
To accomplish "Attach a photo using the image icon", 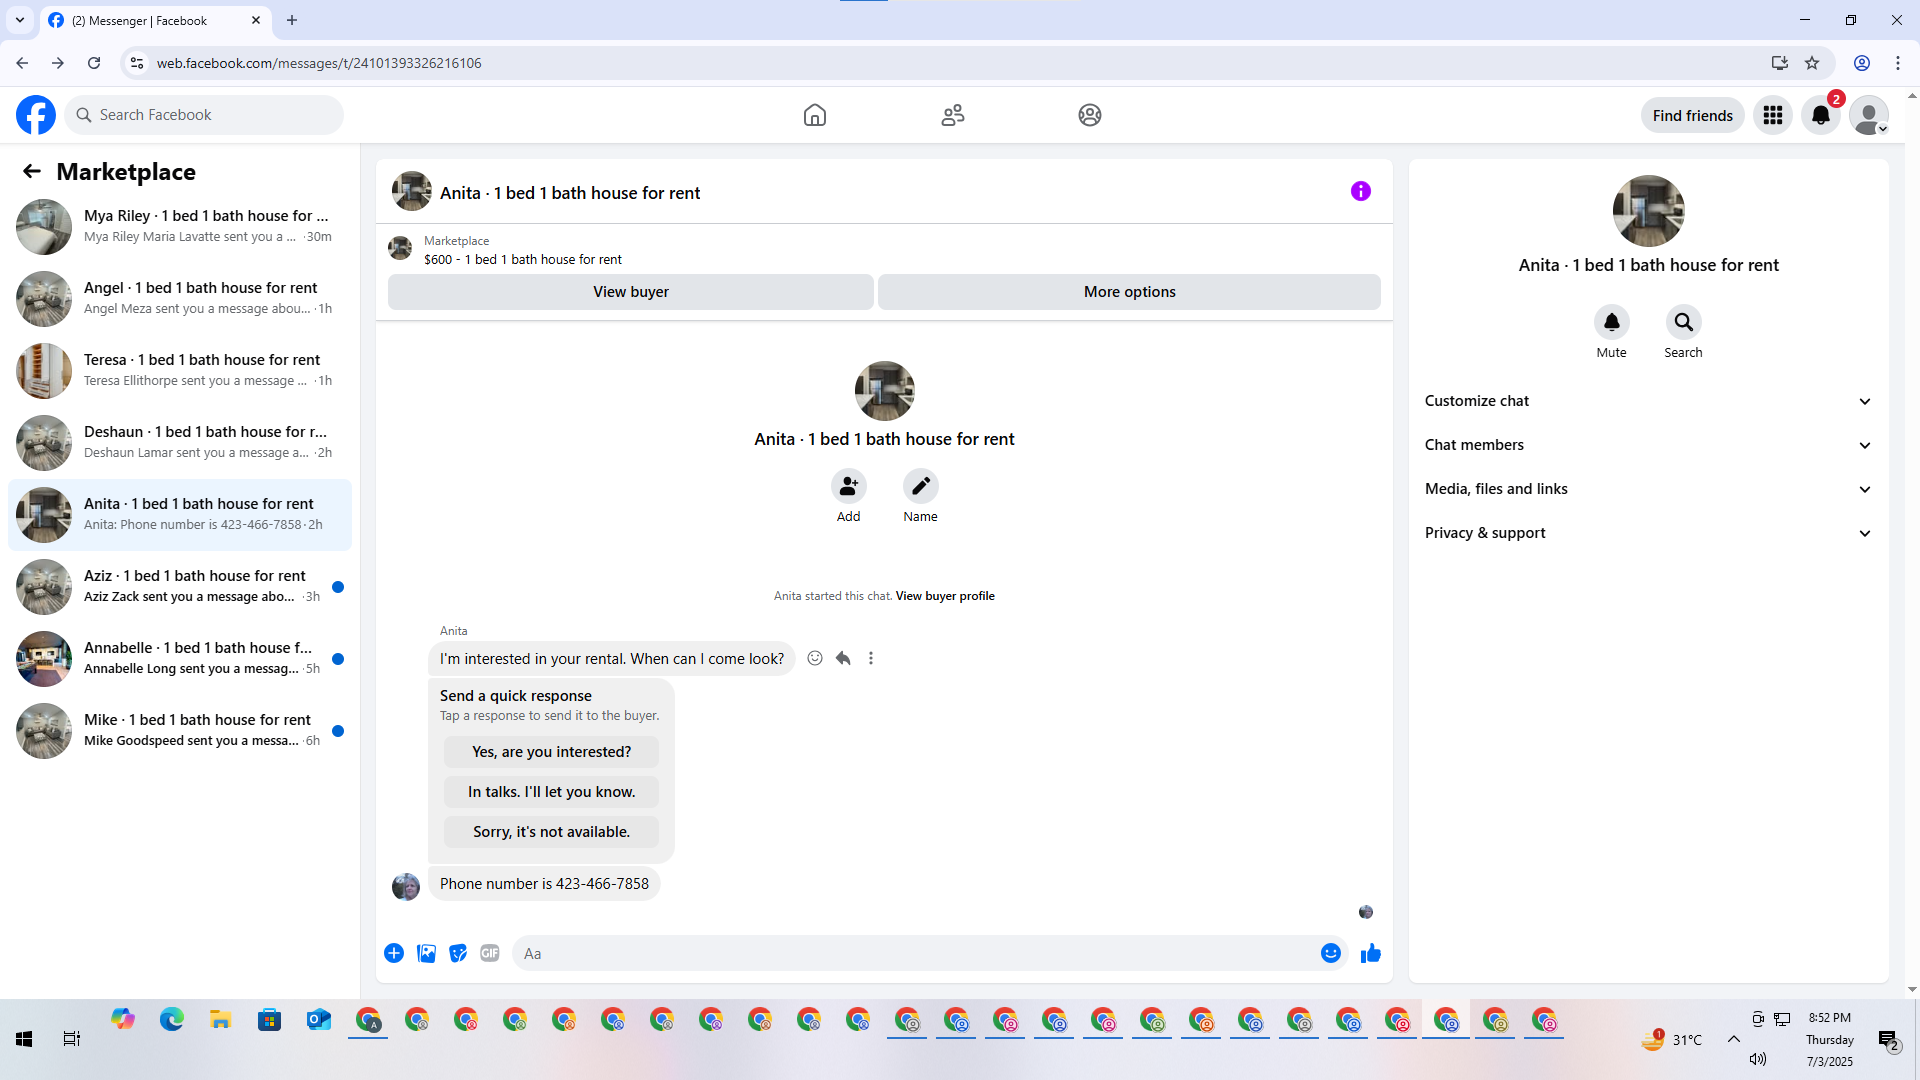I will pyautogui.click(x=426, y=953).
